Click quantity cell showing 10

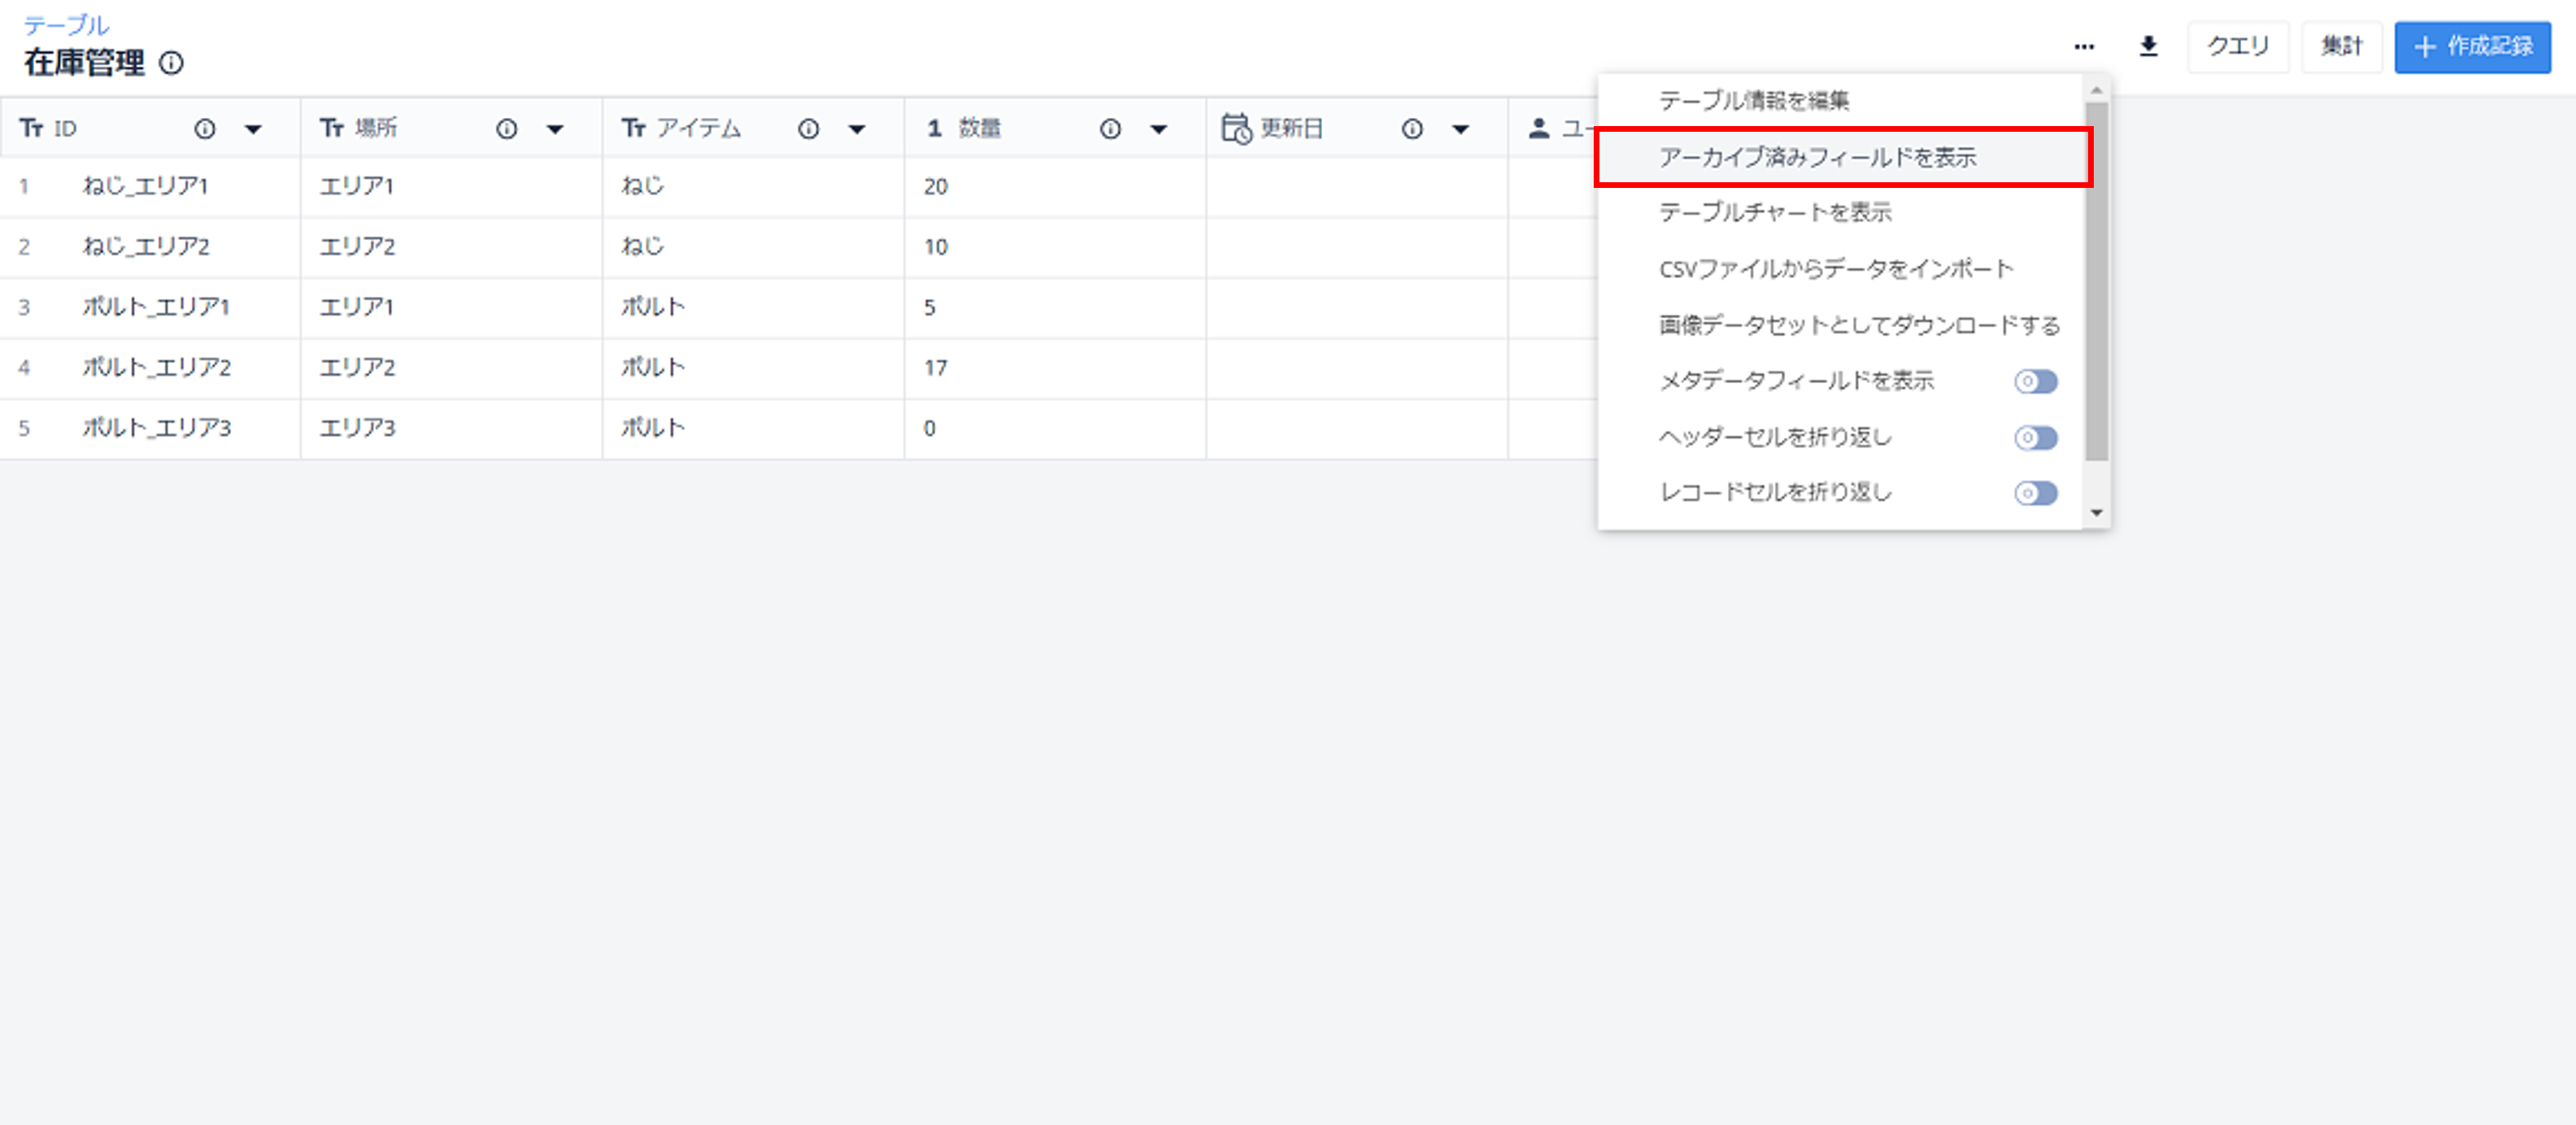1055,246
